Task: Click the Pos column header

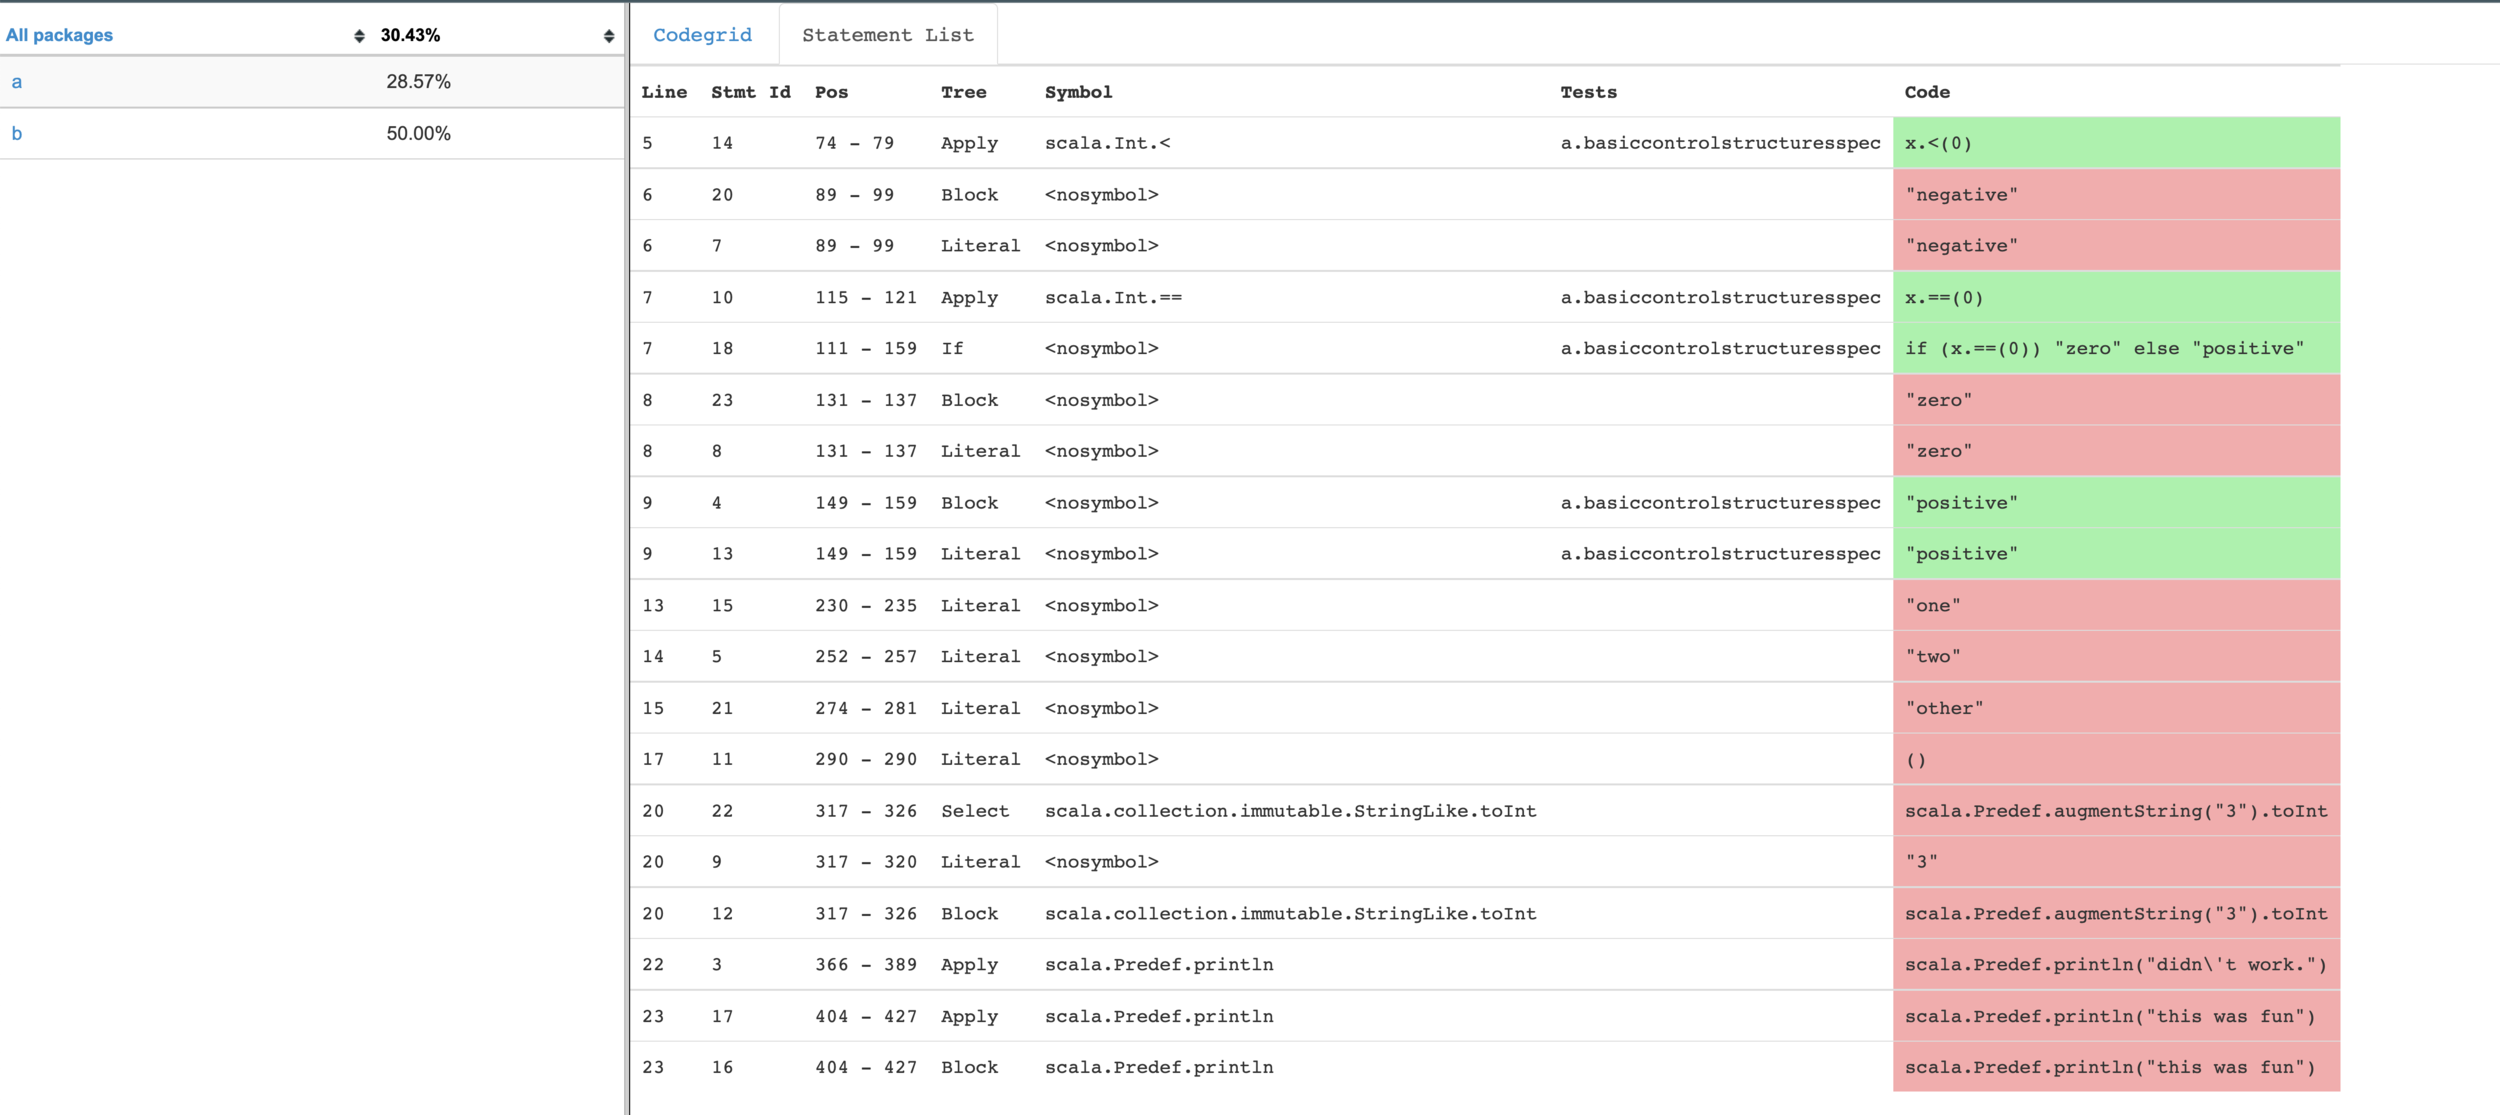Action: pyautogui.click(x=831, y=92)
